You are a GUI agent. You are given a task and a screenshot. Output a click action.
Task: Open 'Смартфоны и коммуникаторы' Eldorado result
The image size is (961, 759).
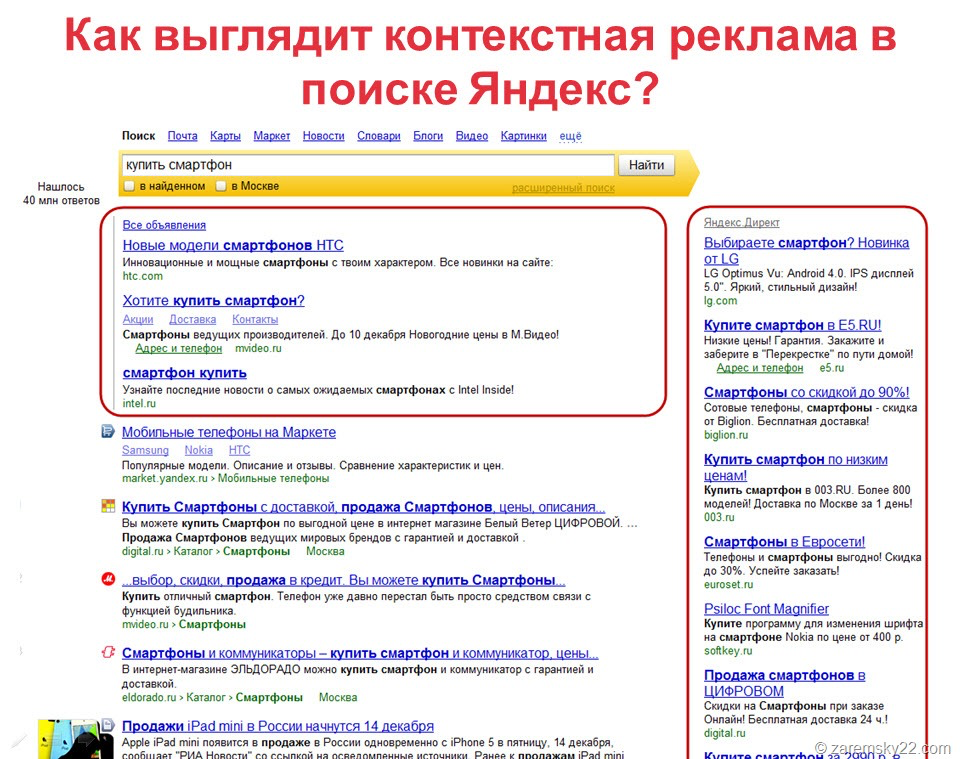coord(360,653)
